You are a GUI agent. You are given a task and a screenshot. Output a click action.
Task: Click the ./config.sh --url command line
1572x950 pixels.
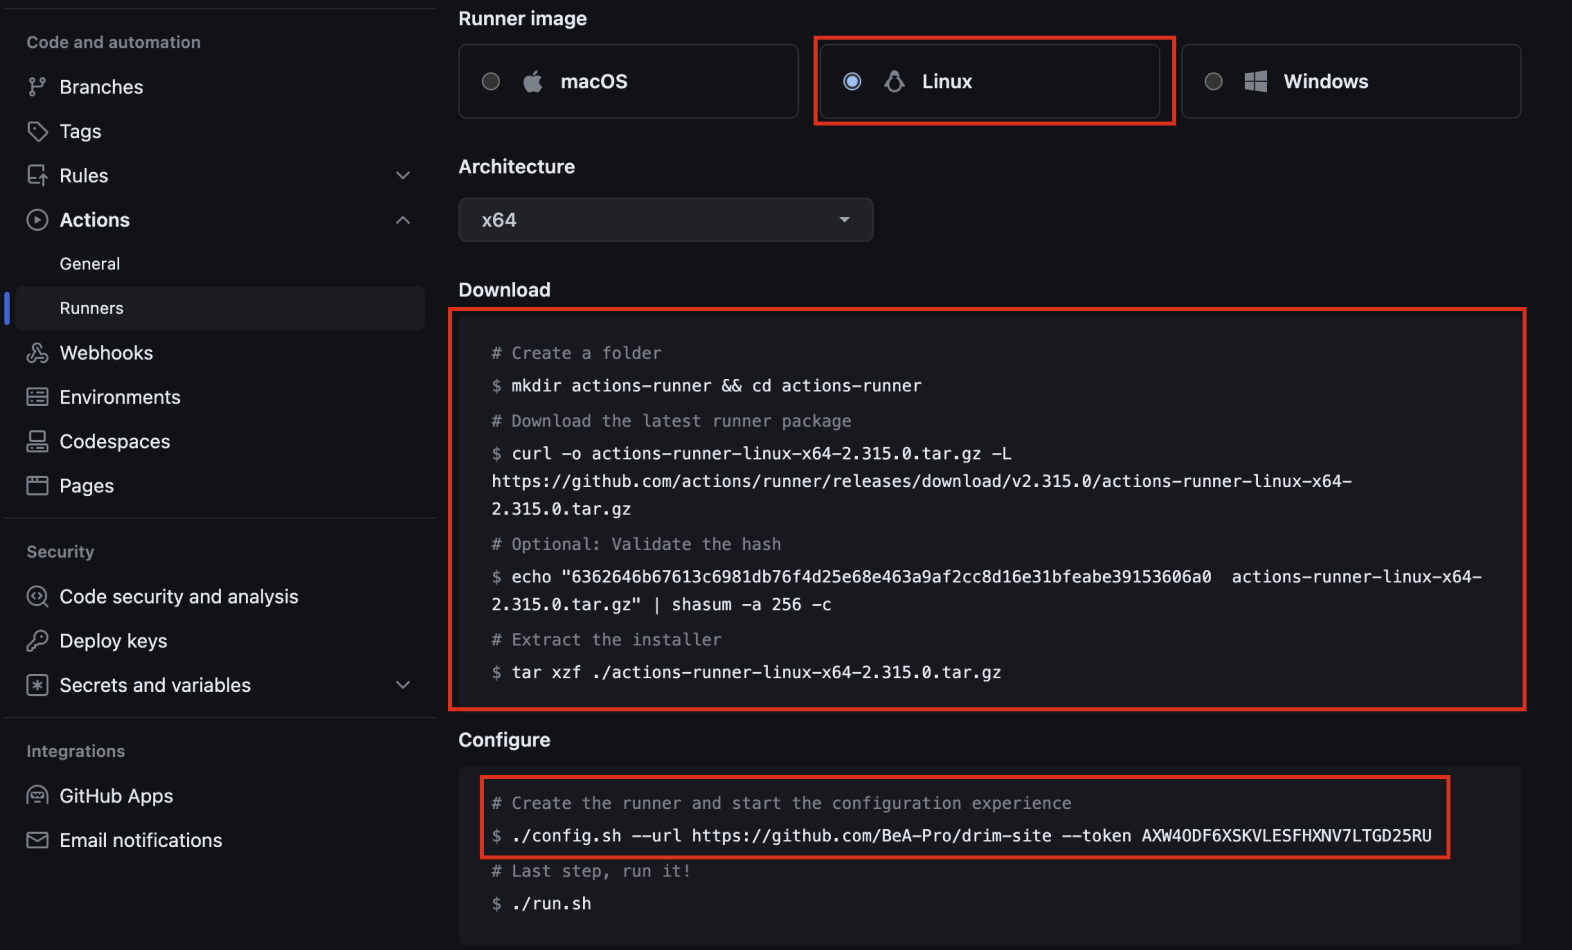[x=962, y=836]
